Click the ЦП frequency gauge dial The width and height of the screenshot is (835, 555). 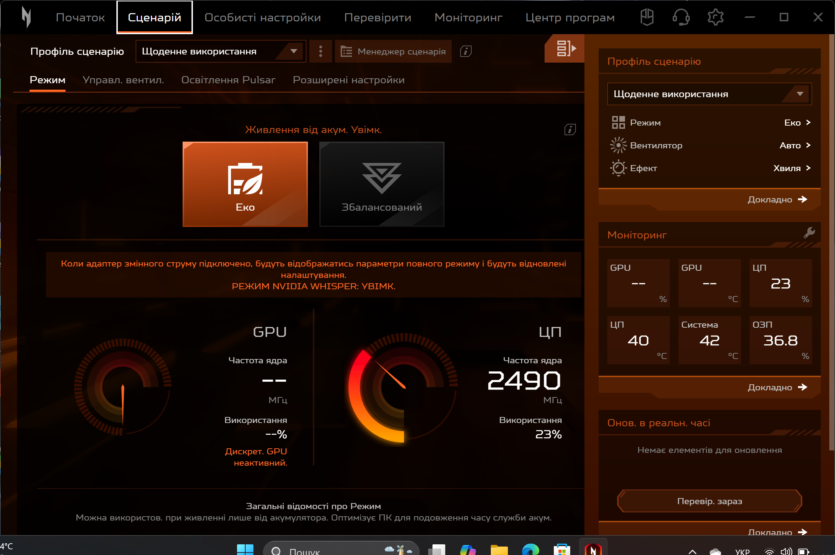(x=403, y=388)
